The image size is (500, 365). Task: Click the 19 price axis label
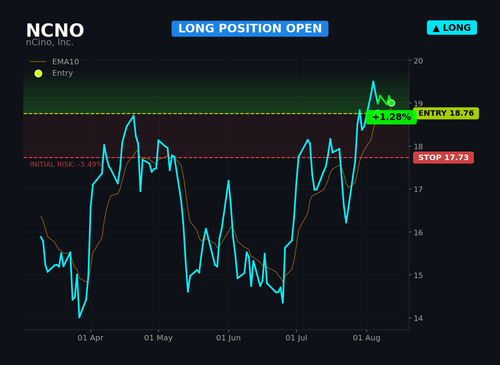pyautogui.click(x=418, y=104)
